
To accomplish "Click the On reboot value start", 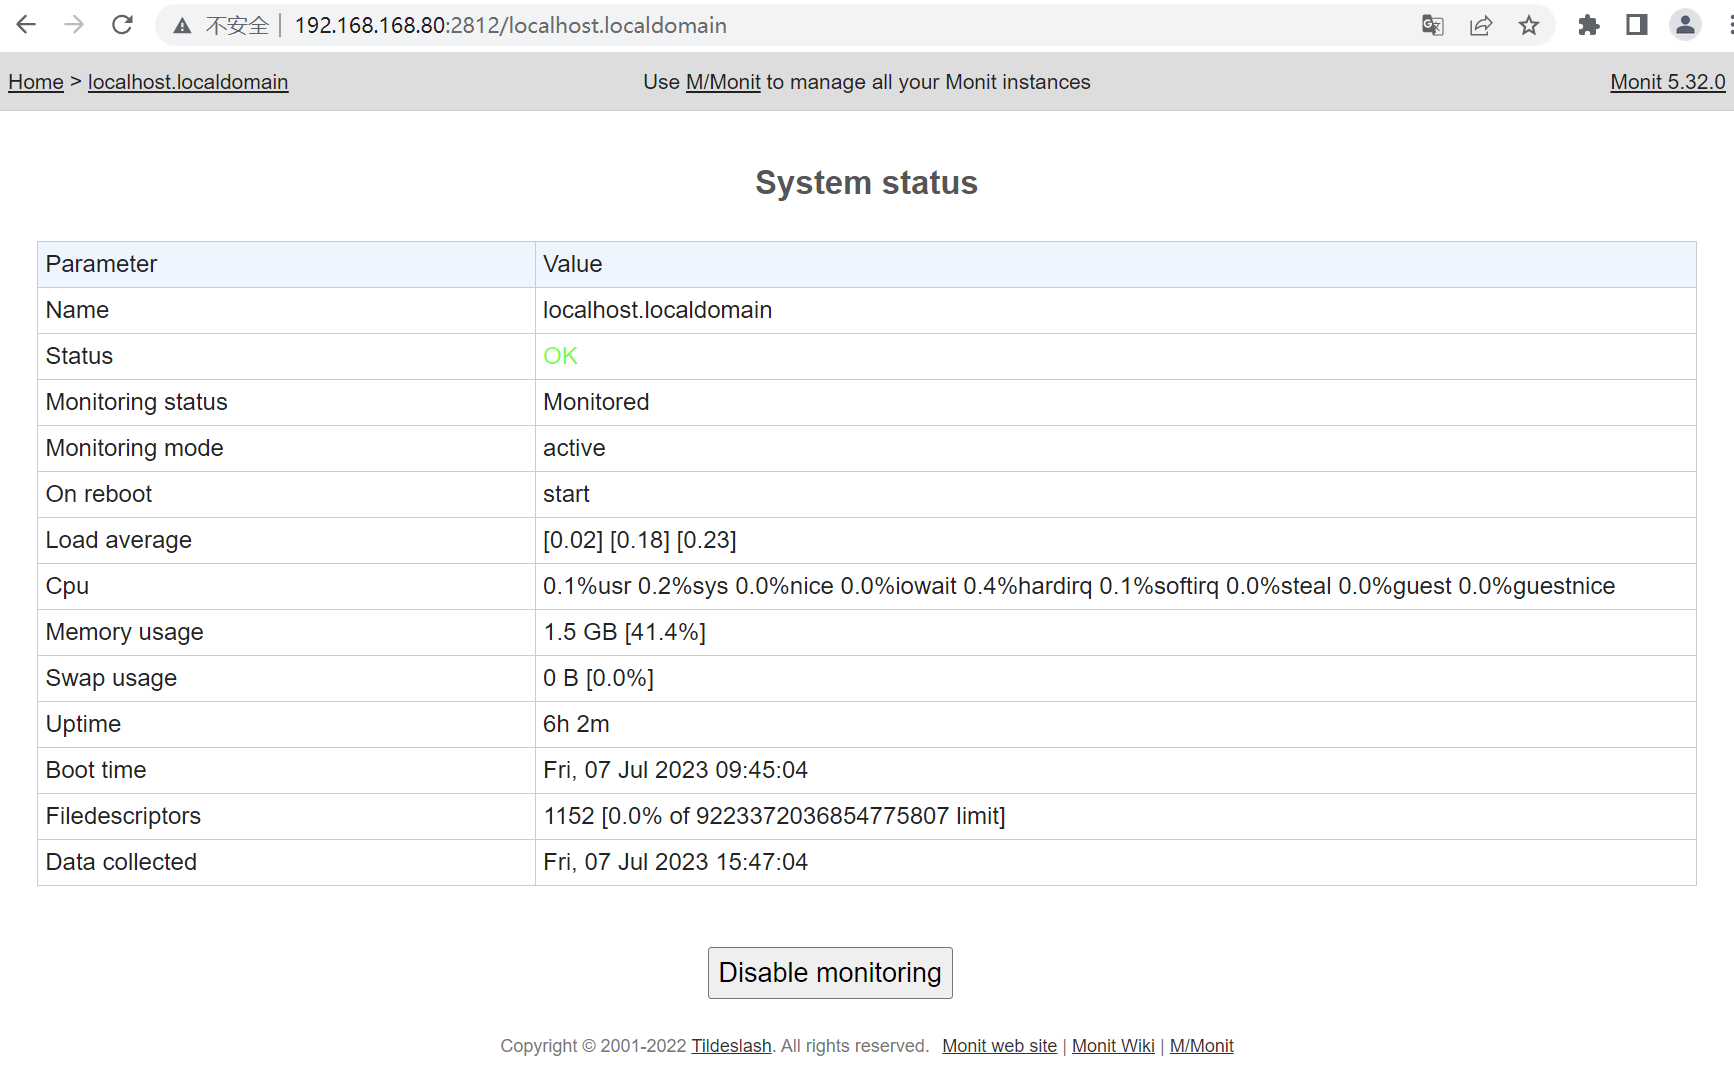I will coord(566,494).
